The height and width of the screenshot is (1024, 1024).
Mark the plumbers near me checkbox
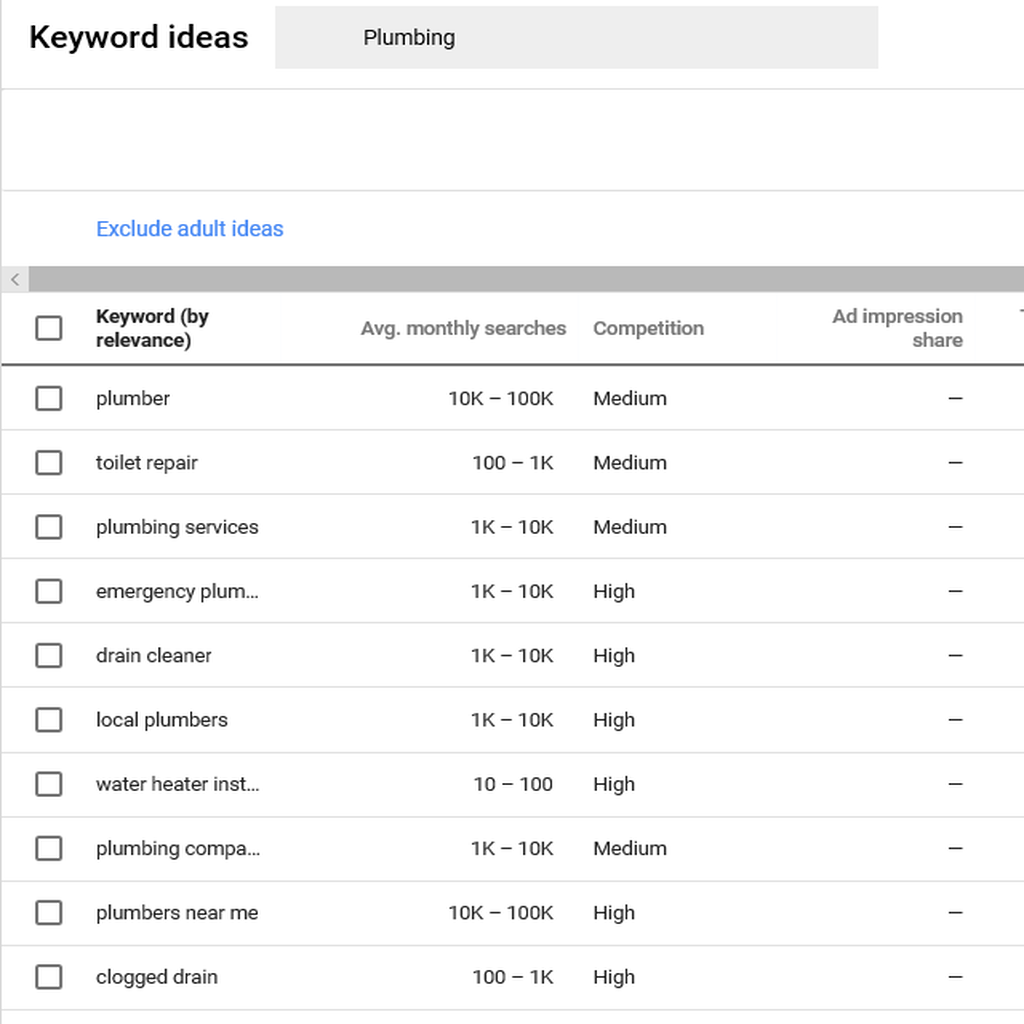tap(49, 912)
